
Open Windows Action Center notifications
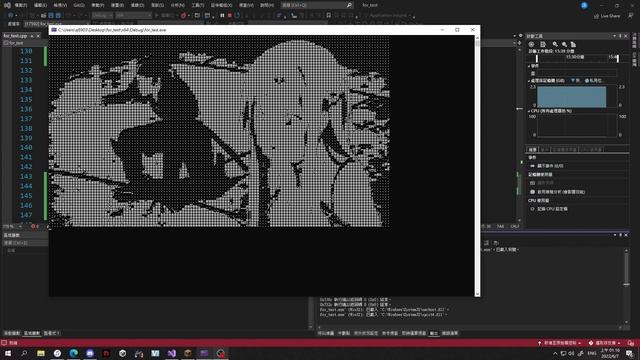(630, 353)
